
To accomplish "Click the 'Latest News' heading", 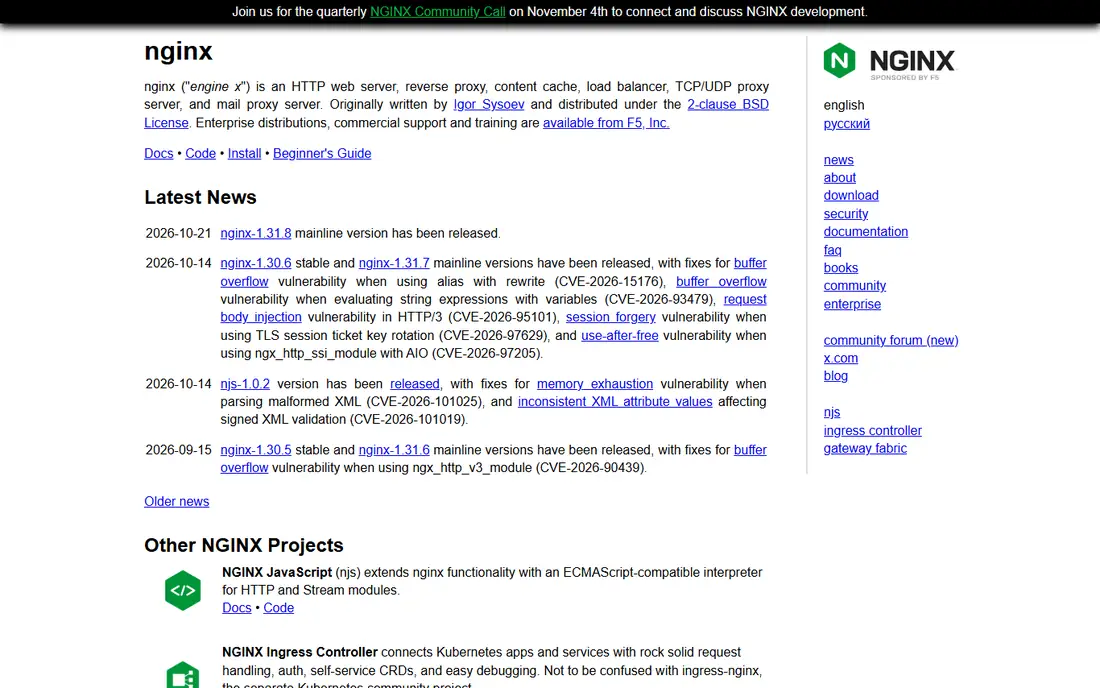I will coord(201,197).
